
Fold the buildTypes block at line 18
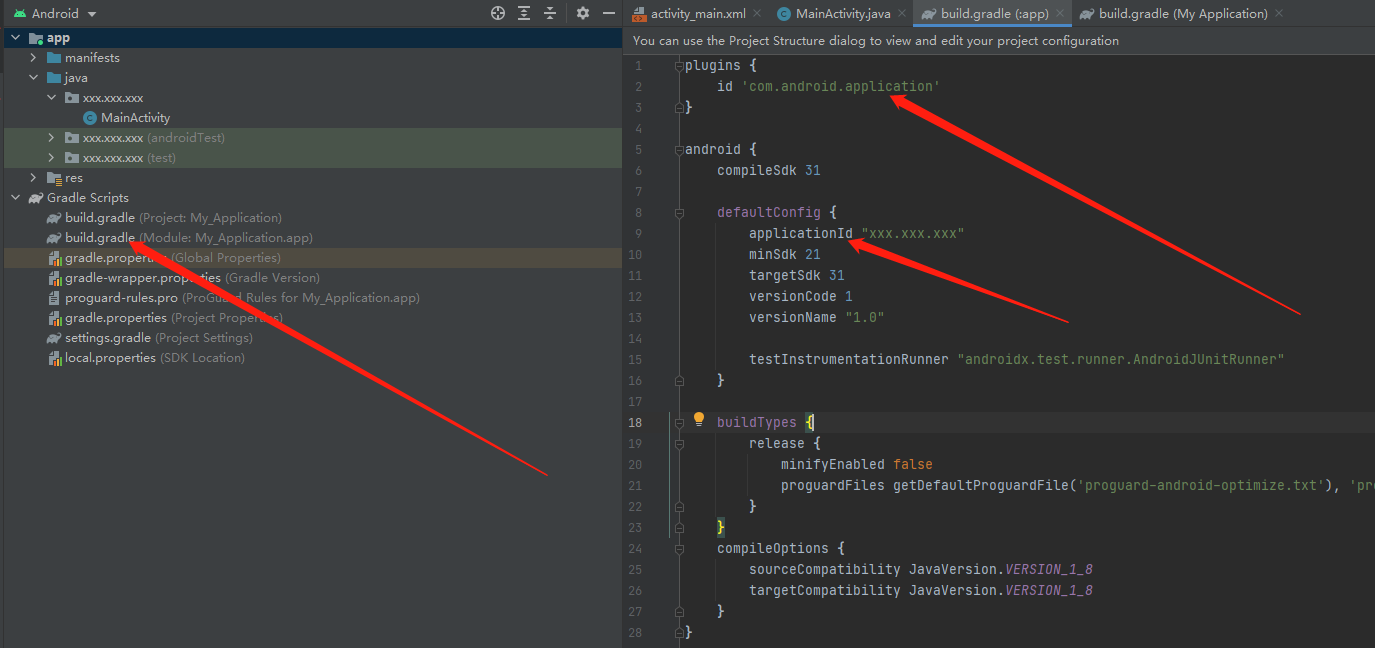pyautogui.click(x=679, y=423)
